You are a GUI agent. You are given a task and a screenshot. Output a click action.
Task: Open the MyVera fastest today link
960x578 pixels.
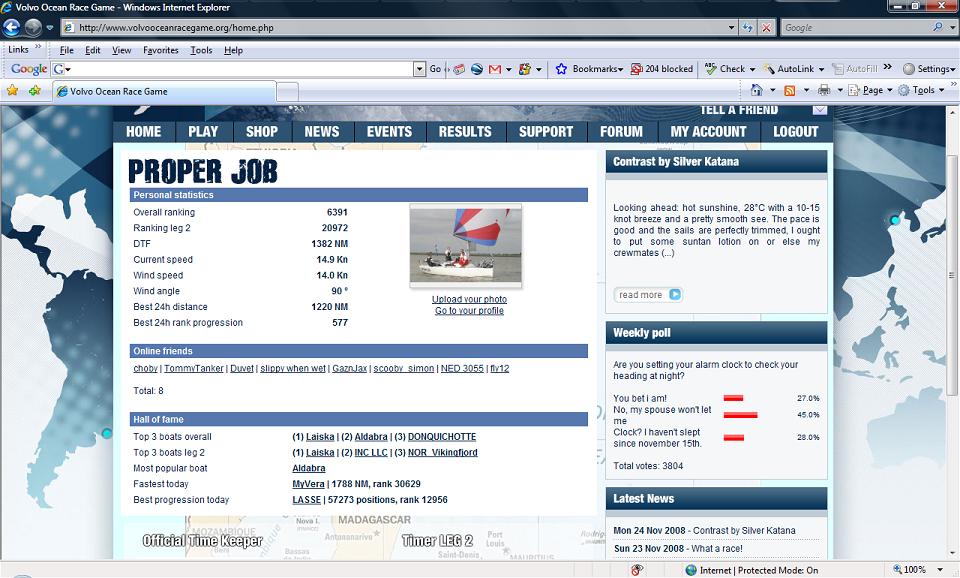[x=309, y=484]
